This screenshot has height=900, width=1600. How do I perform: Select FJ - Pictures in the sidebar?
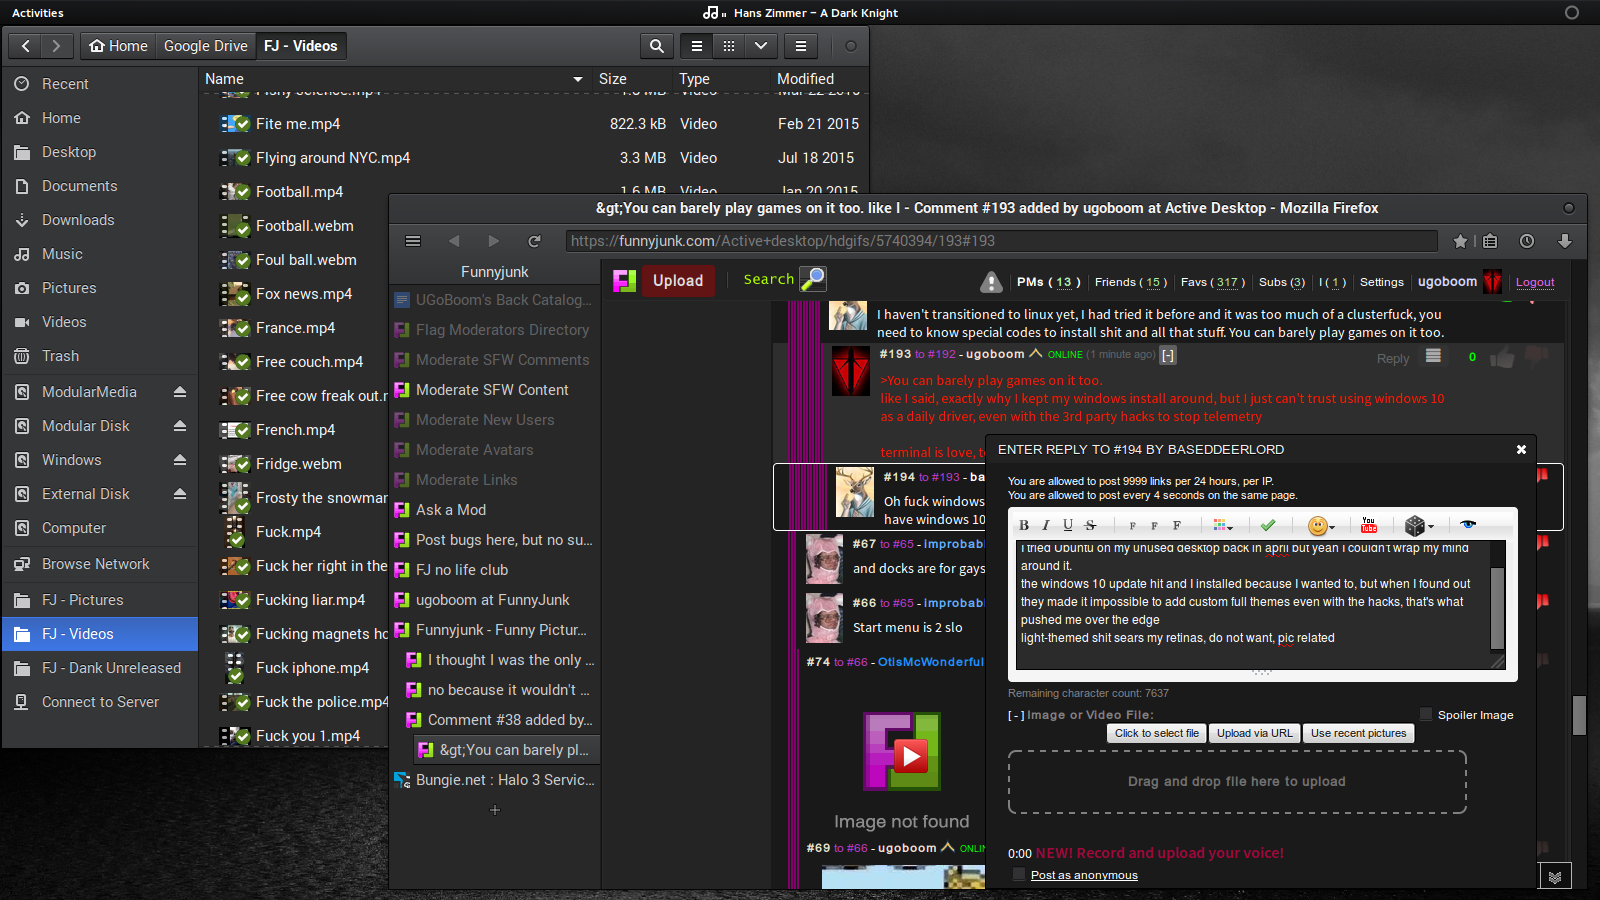pyautogui.click(x=83, y=600)
